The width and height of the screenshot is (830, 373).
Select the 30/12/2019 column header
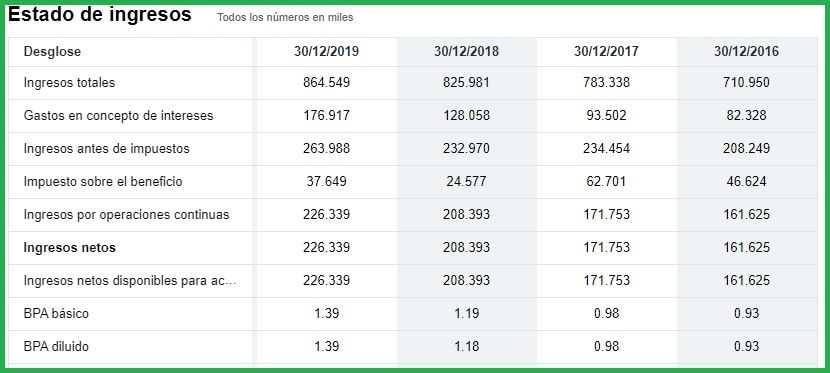click(x=327, y=52)
